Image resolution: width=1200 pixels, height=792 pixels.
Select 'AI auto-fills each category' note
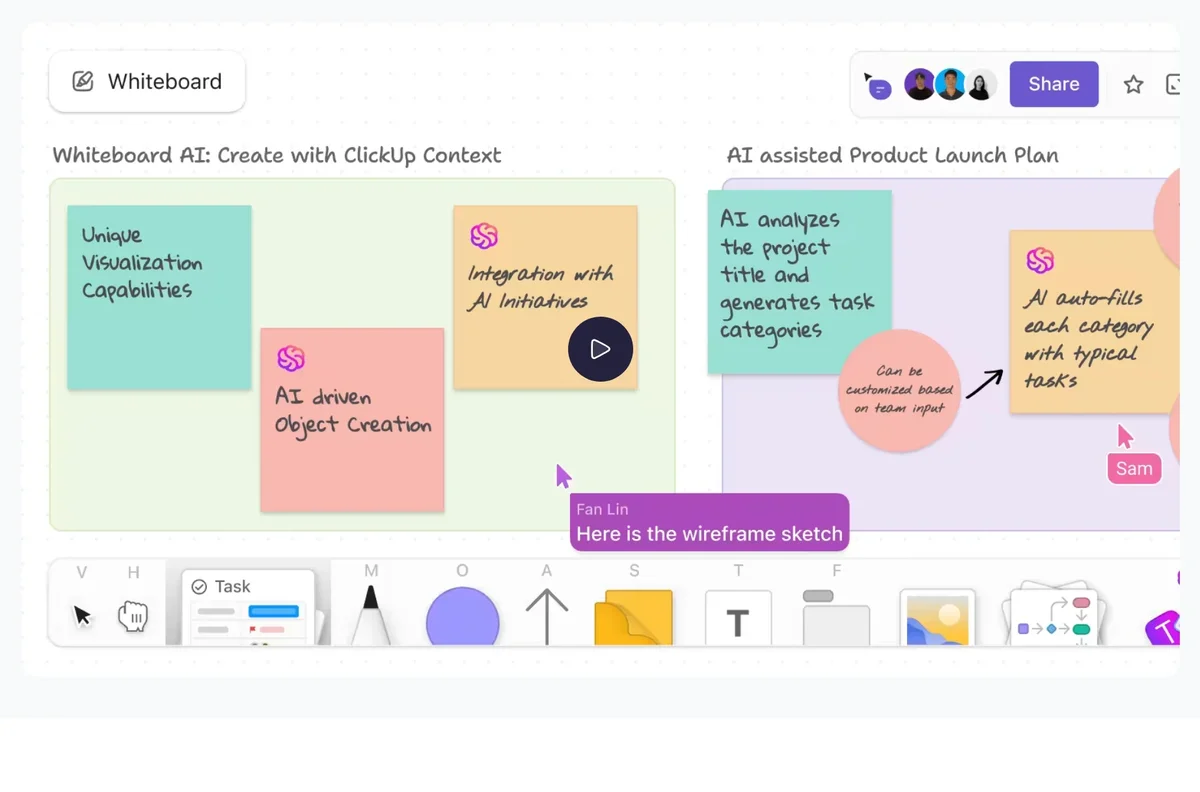point(1095,322)
